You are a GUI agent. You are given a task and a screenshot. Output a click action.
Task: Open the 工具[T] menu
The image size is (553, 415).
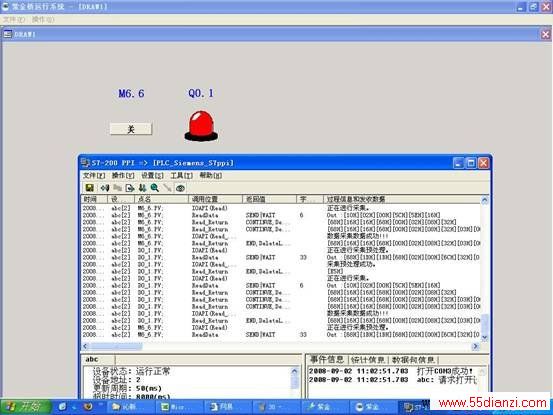pyautogui.click(x=181, y=175)
